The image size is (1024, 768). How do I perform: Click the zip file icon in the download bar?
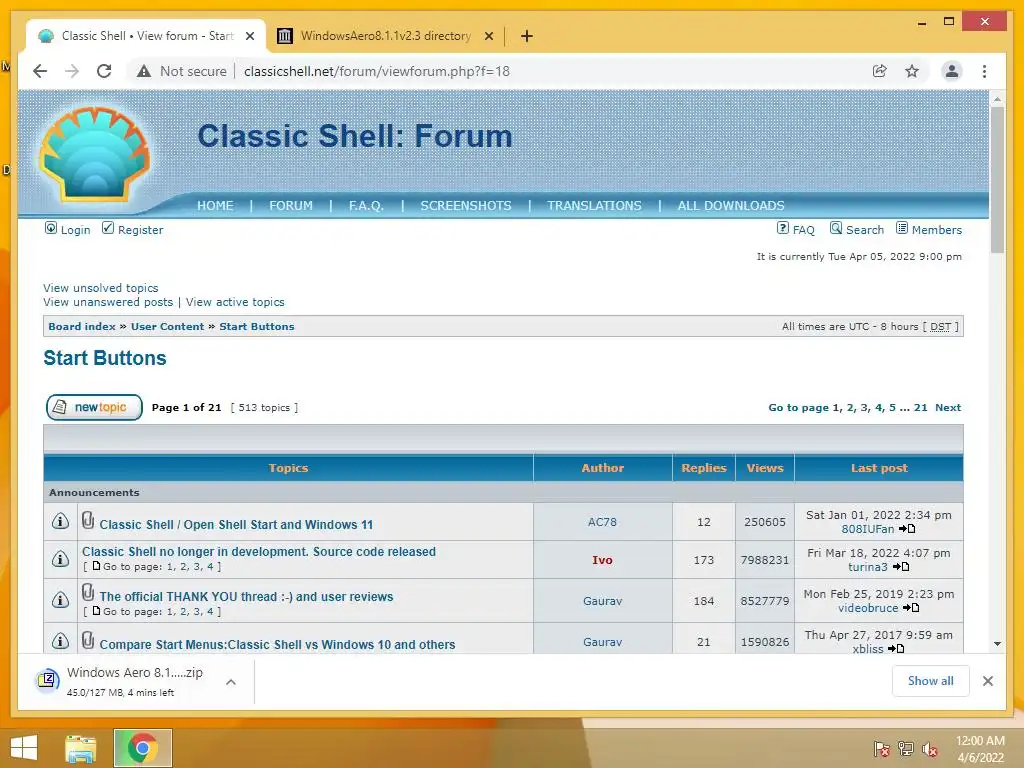click(47, 681)
